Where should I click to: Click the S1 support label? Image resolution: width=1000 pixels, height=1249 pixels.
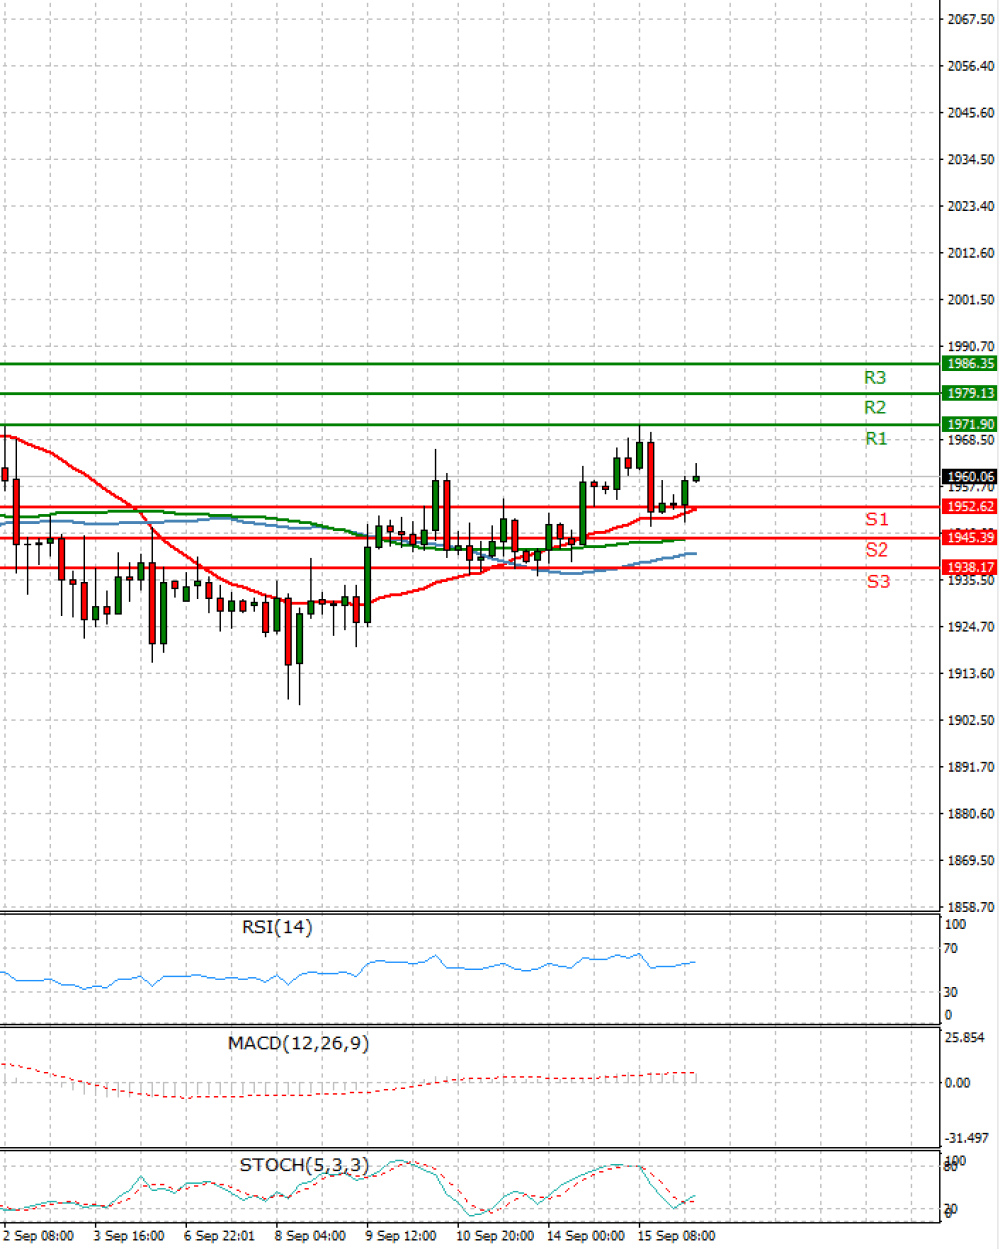click(877, 520)
